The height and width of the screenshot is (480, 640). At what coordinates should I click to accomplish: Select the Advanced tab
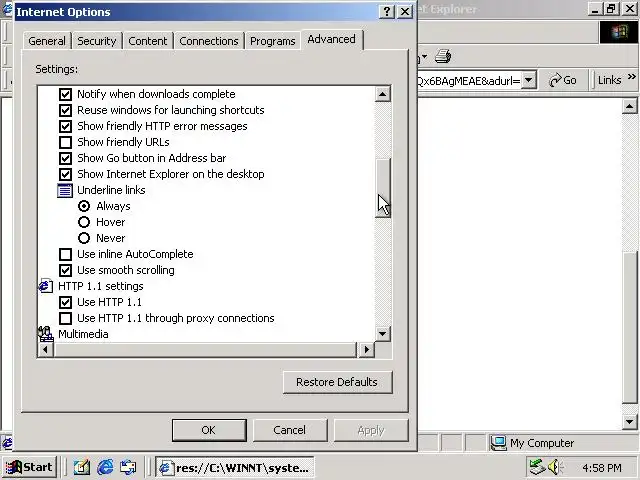(331, 40)
